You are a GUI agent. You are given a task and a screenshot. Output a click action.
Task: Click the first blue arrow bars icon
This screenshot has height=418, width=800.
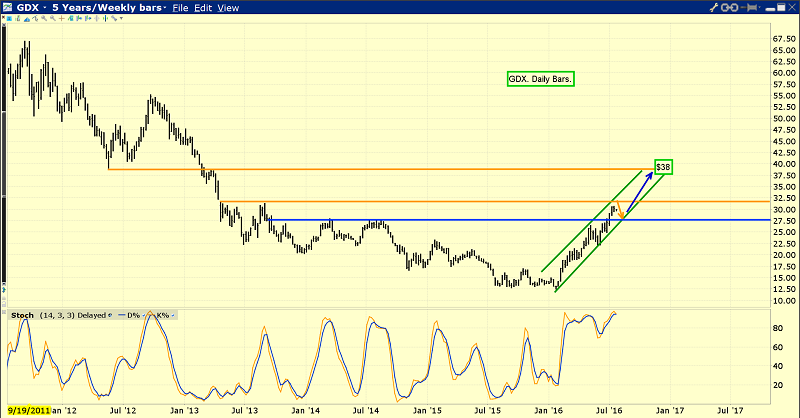click(79, 18)
